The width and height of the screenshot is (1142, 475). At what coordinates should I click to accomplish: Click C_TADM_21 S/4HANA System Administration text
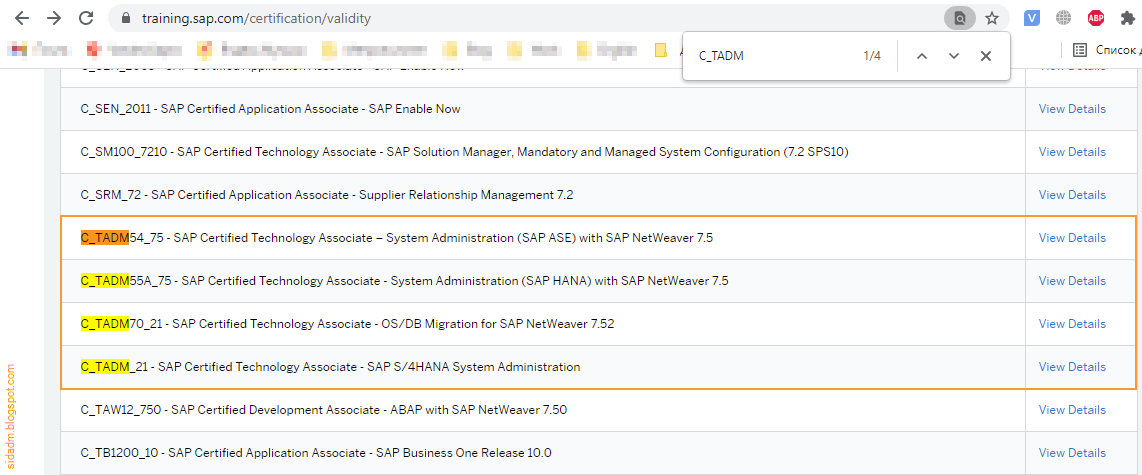[x=330, y=366]
